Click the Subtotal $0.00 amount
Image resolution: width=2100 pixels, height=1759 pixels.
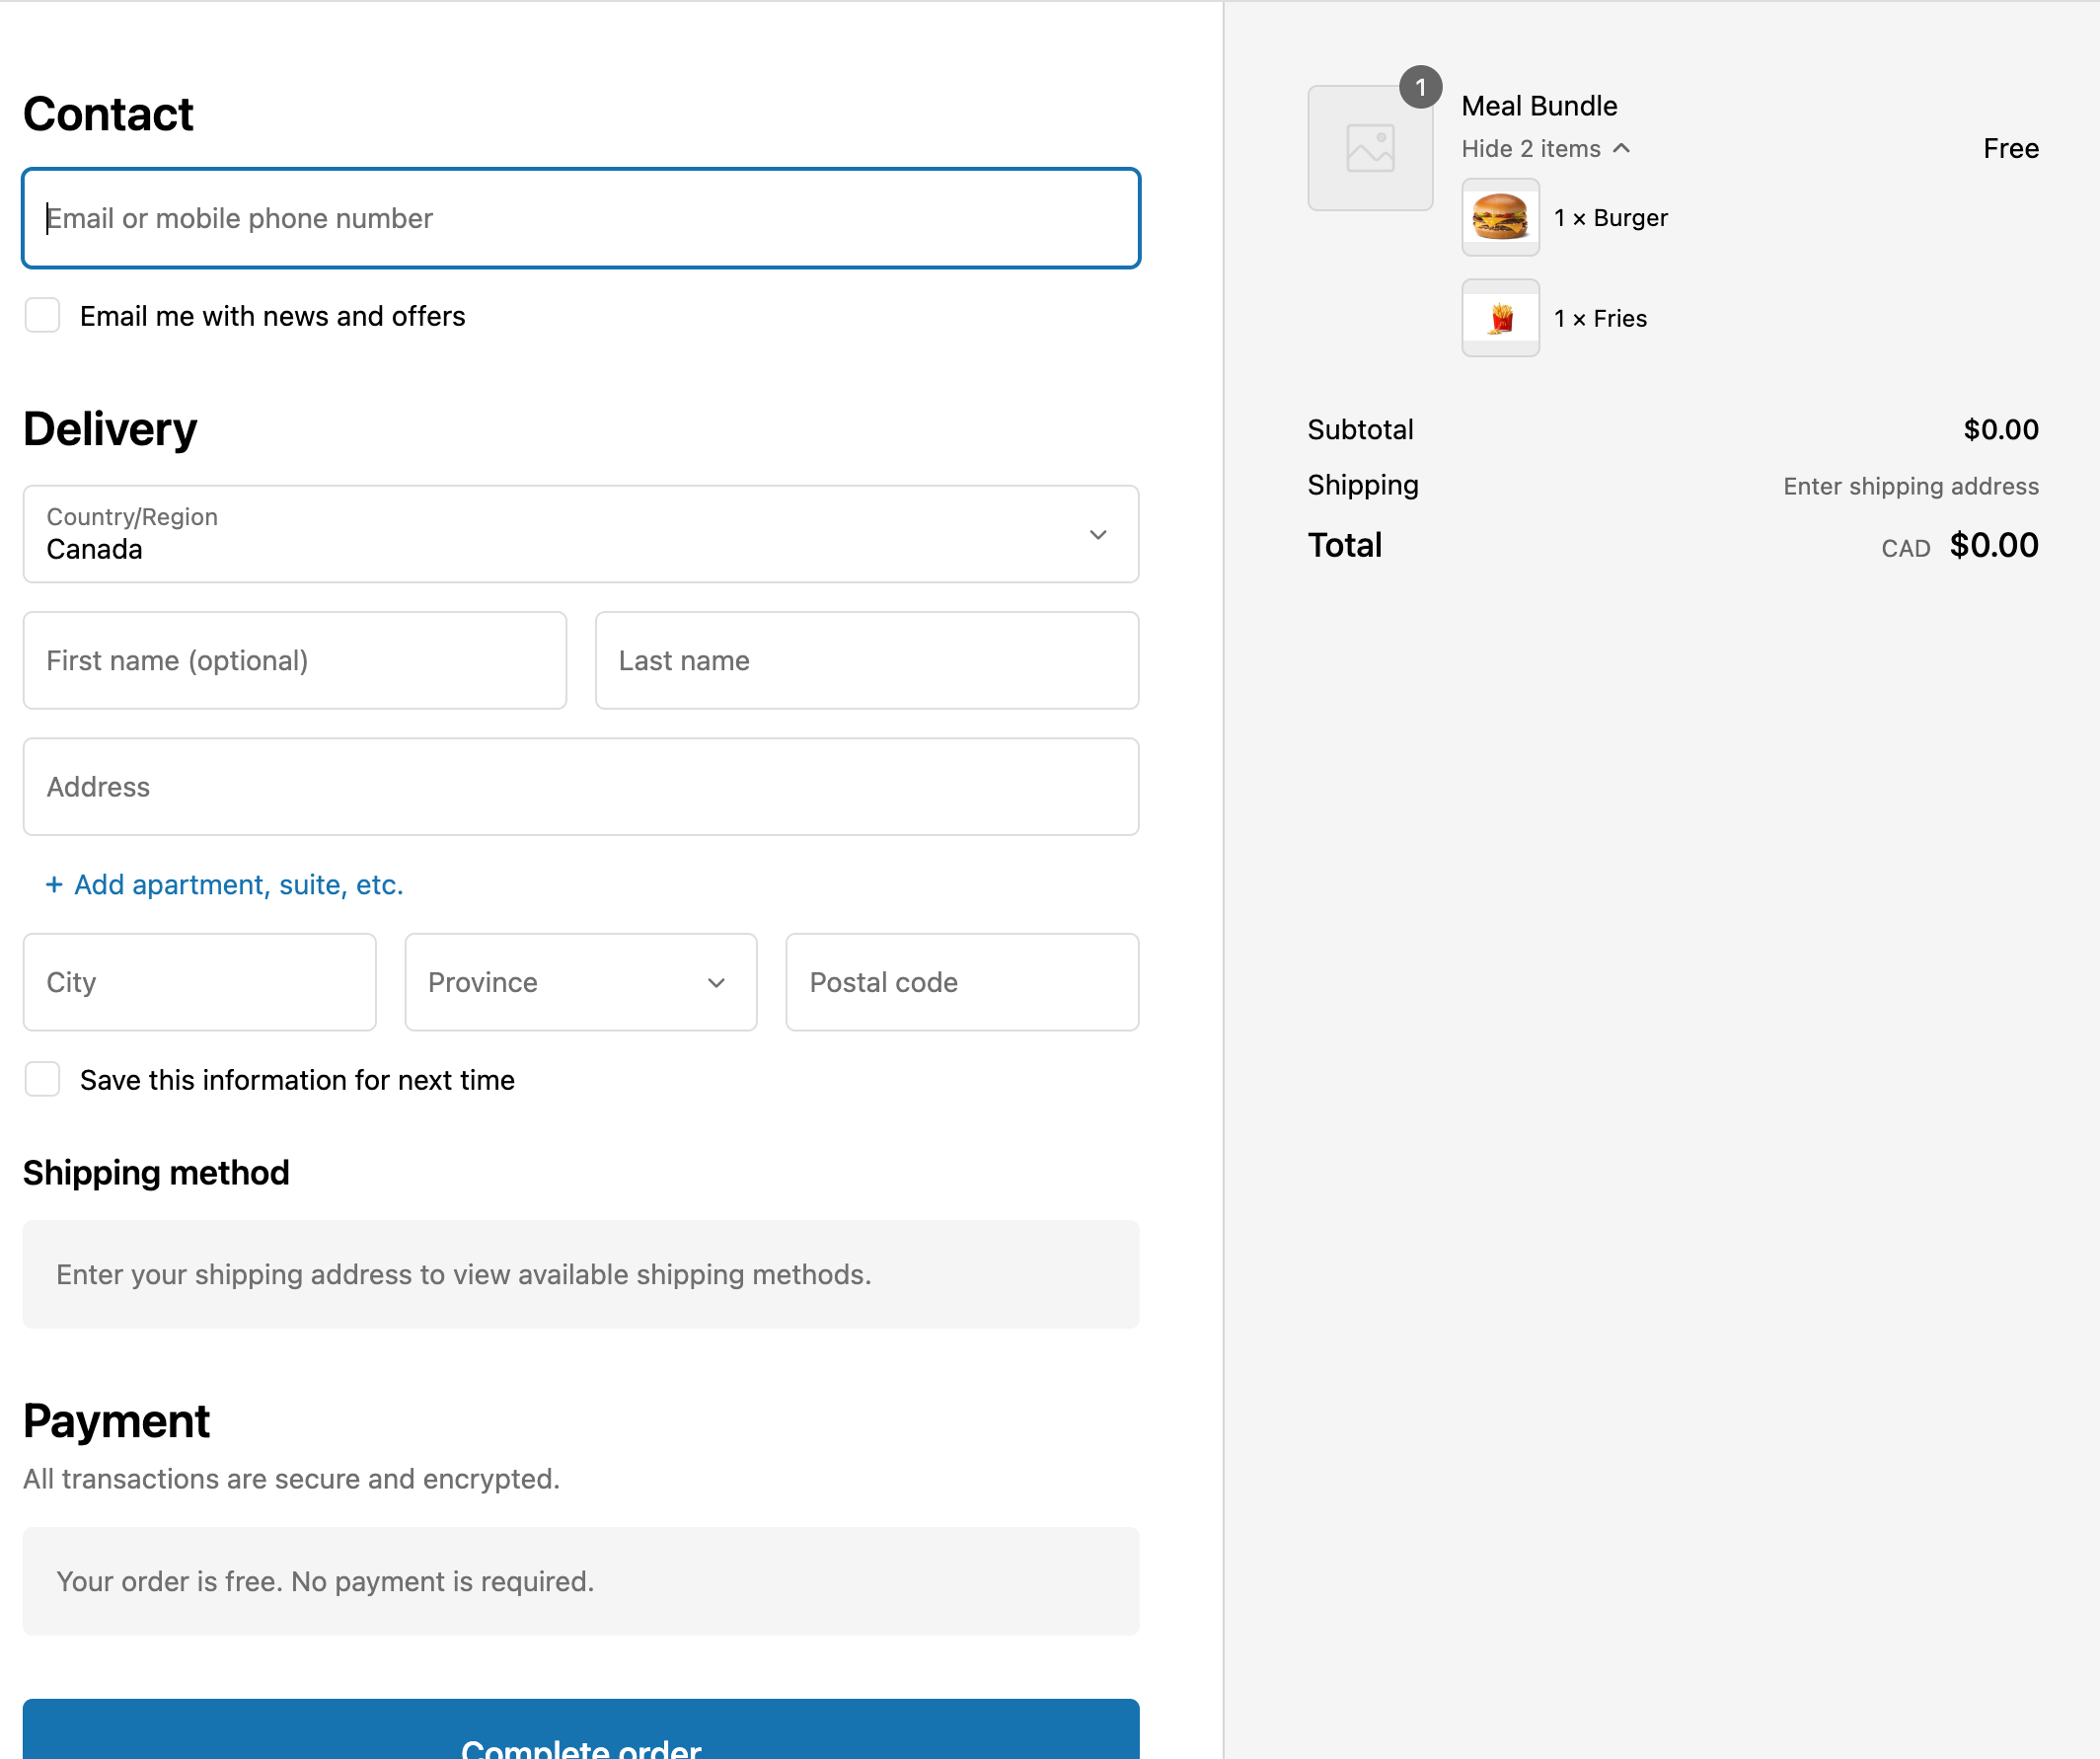click(x=2001, y=430)
